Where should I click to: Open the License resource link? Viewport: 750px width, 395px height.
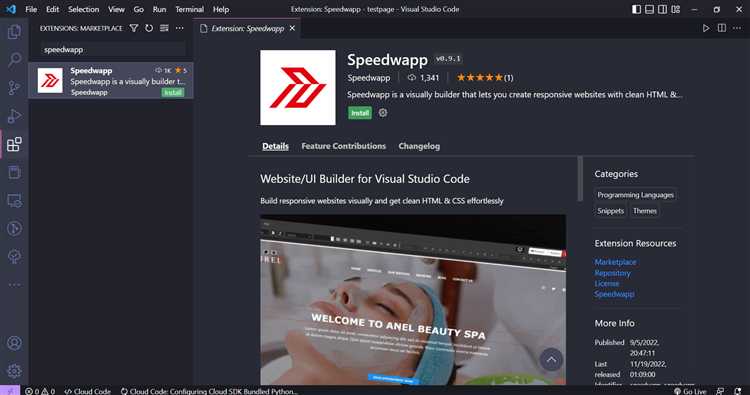pyautogui.click(x=607, y=284)
